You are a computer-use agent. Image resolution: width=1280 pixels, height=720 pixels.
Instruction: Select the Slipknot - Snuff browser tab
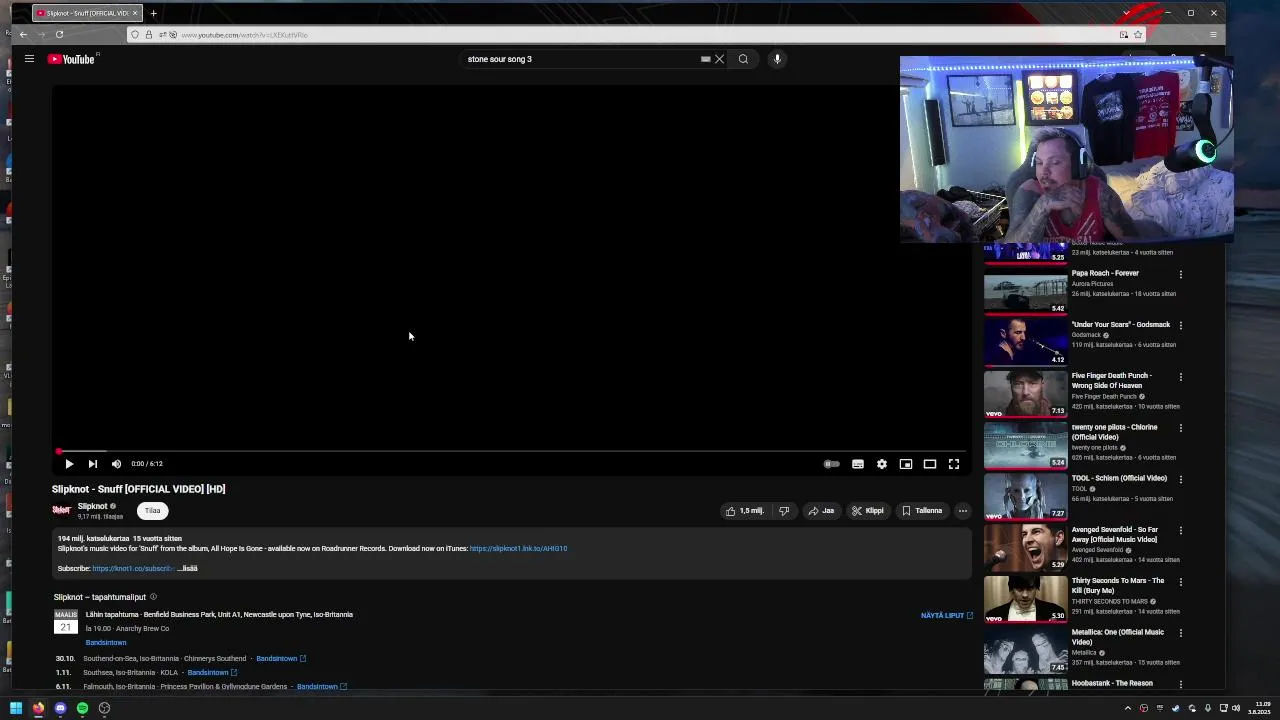point(85,13)
